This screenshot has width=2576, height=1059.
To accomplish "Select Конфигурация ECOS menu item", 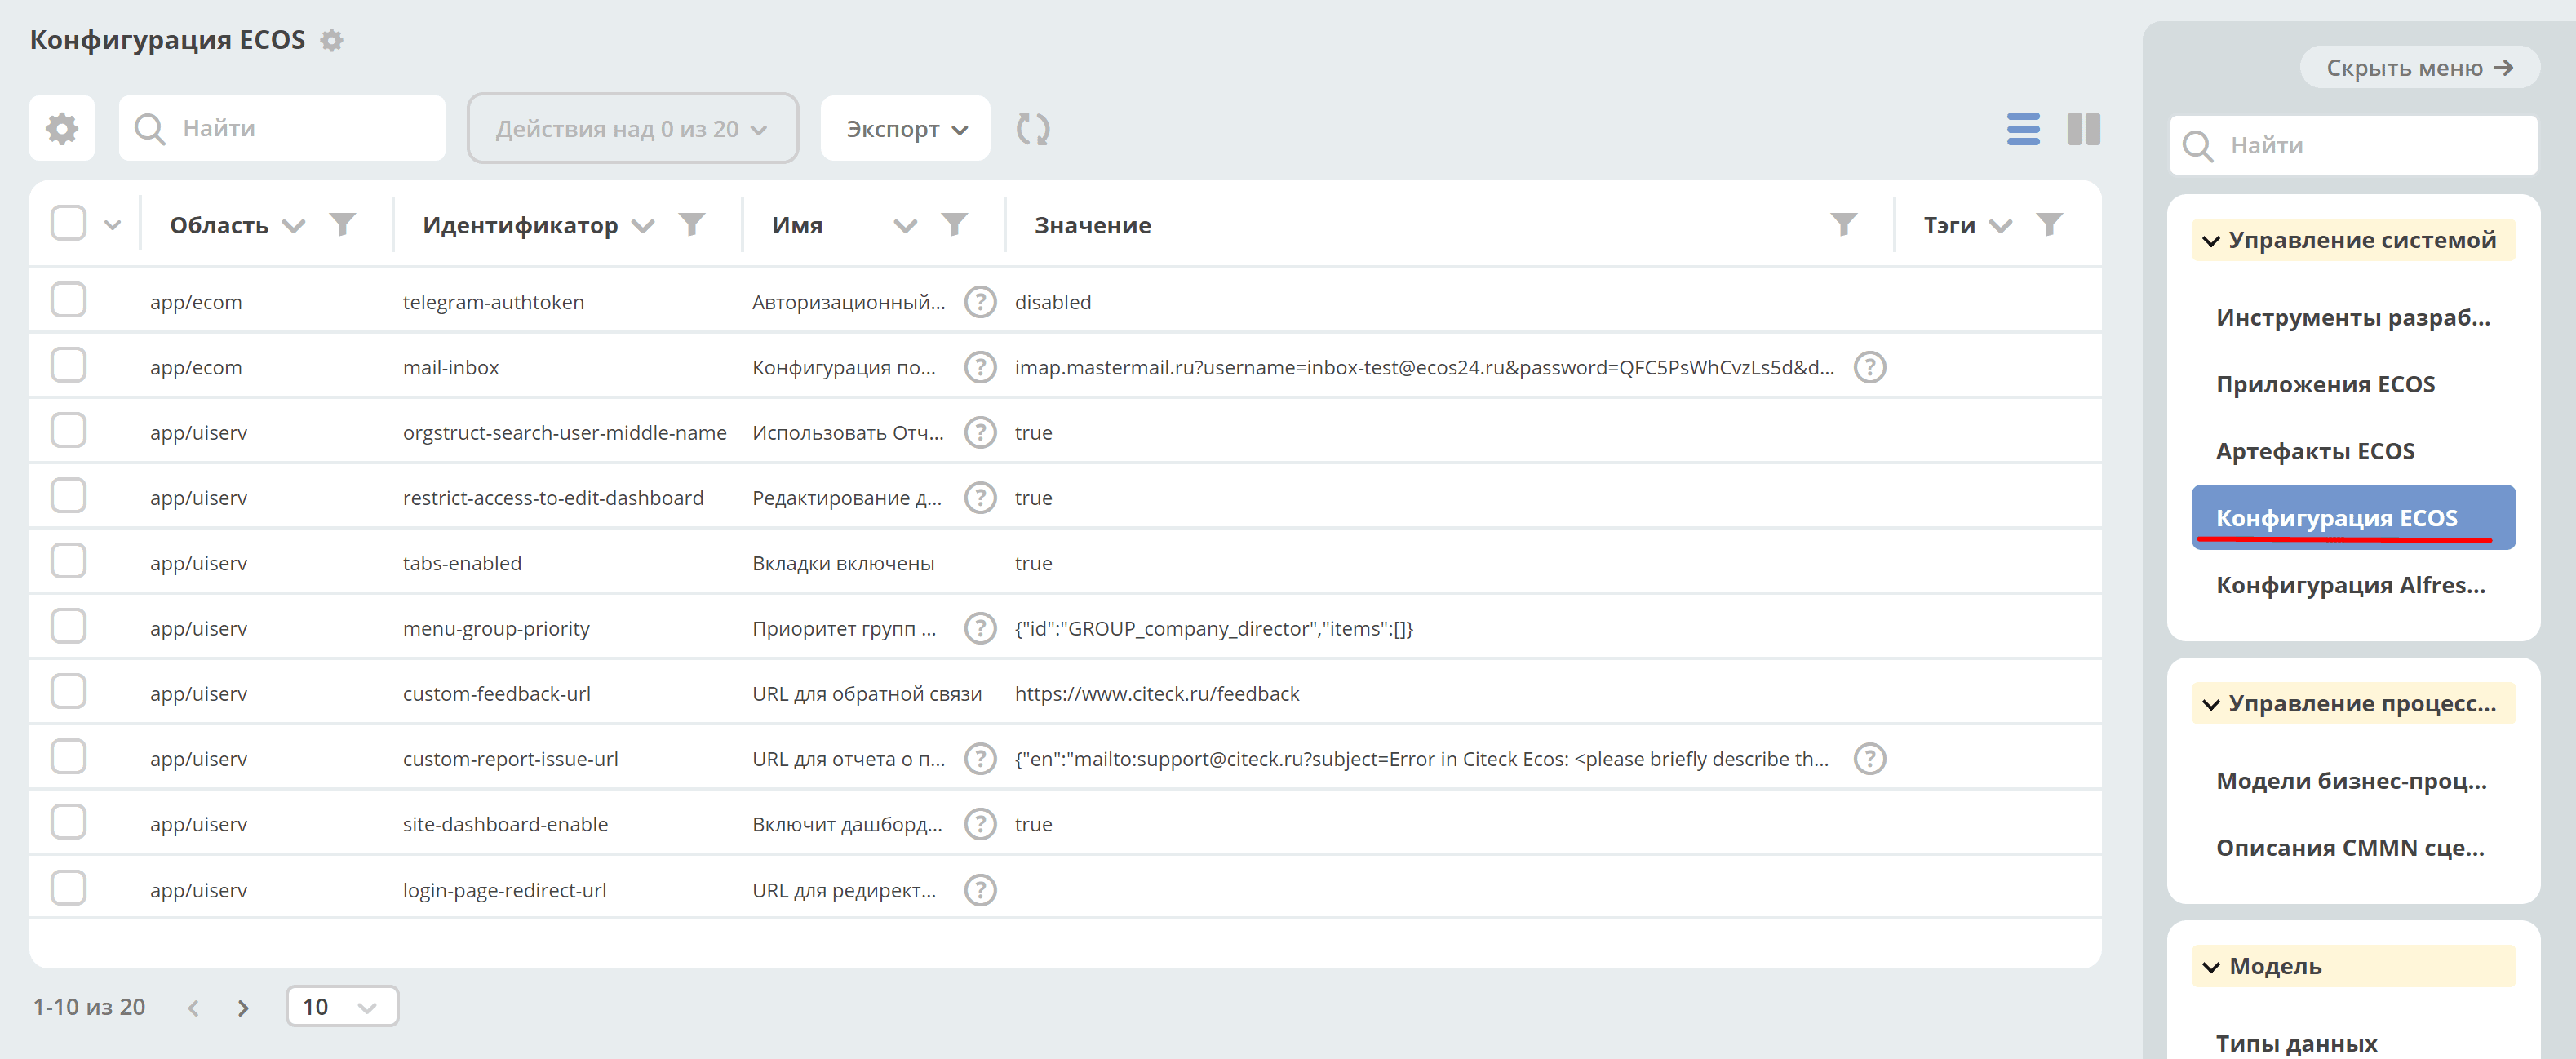I will click(x=2353, y=518).
